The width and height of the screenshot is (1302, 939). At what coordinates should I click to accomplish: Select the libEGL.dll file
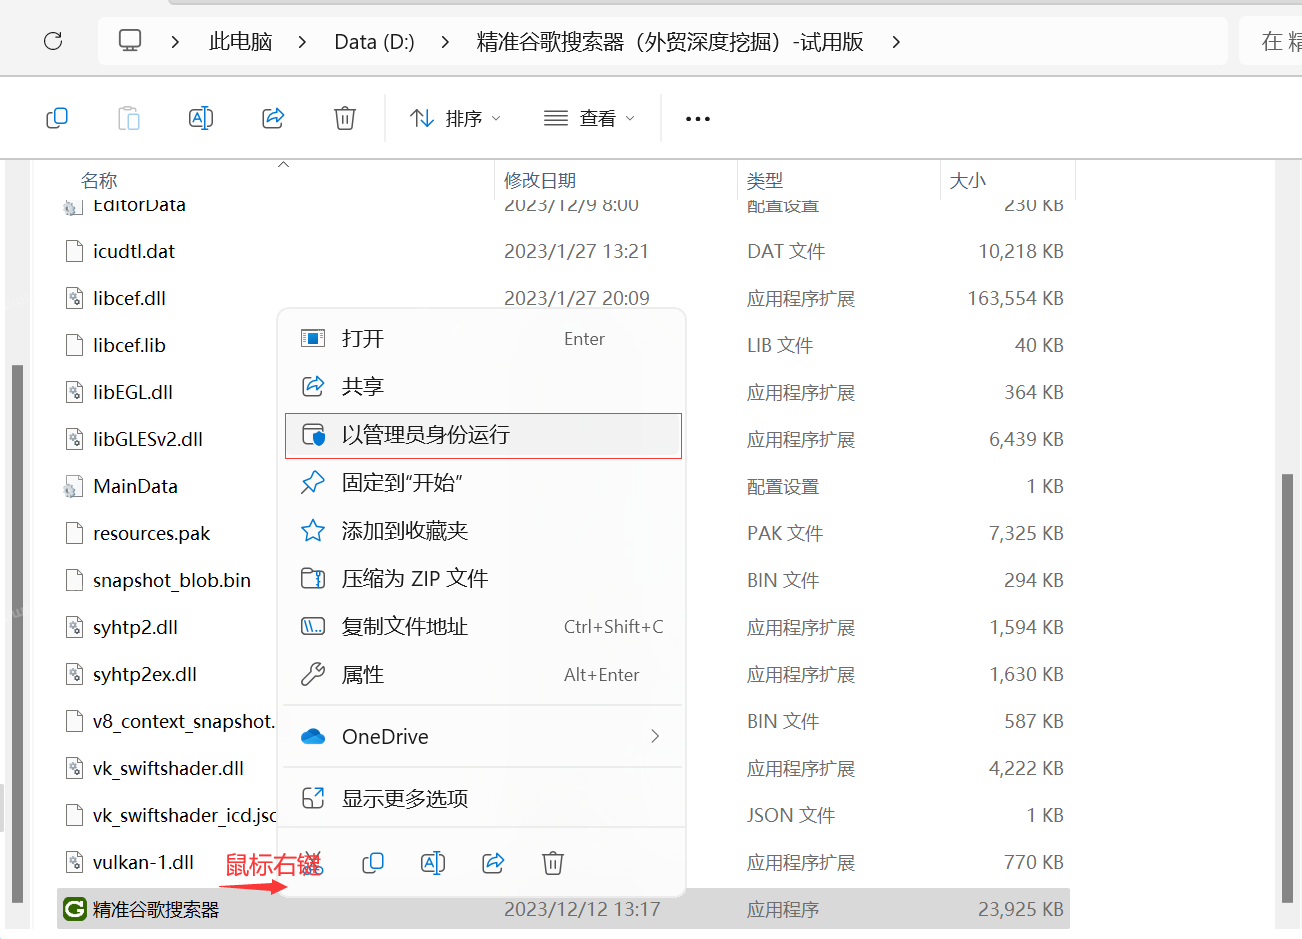pyautogui.click(x=133, y=393)
